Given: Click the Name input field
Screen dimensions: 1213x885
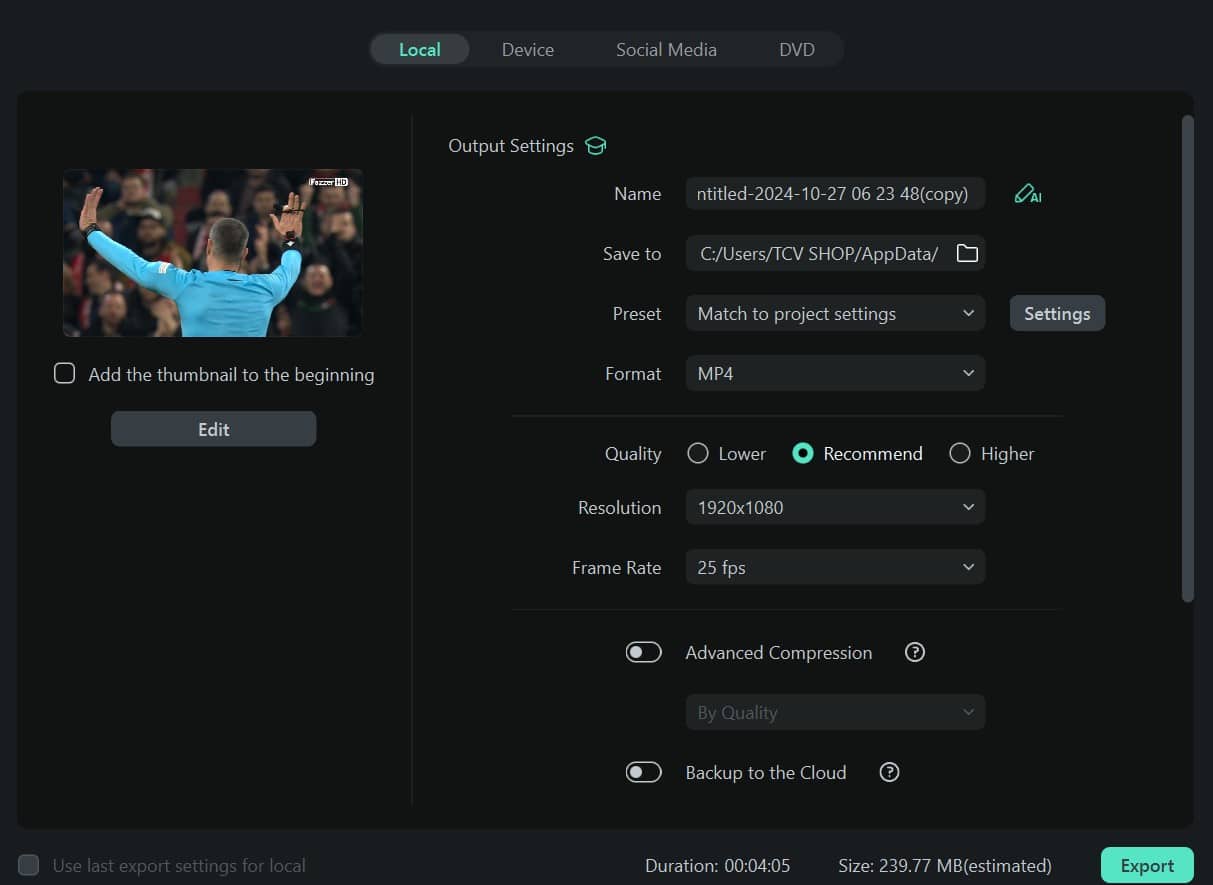Looking at the screenshot, I should coord(835,194).
